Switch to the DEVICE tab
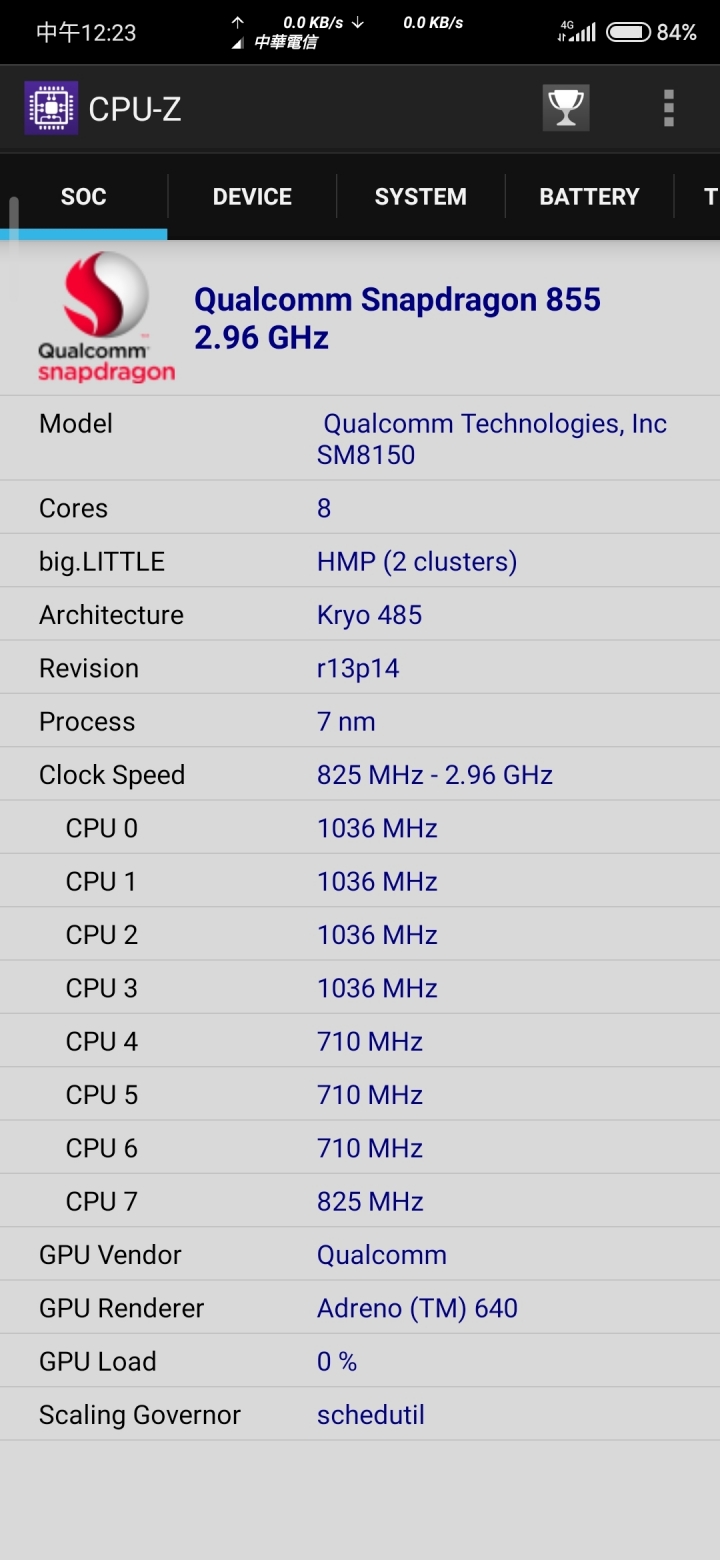This screenshot has width=720, height=1560. pyautogui.click(x=252, y=196)
